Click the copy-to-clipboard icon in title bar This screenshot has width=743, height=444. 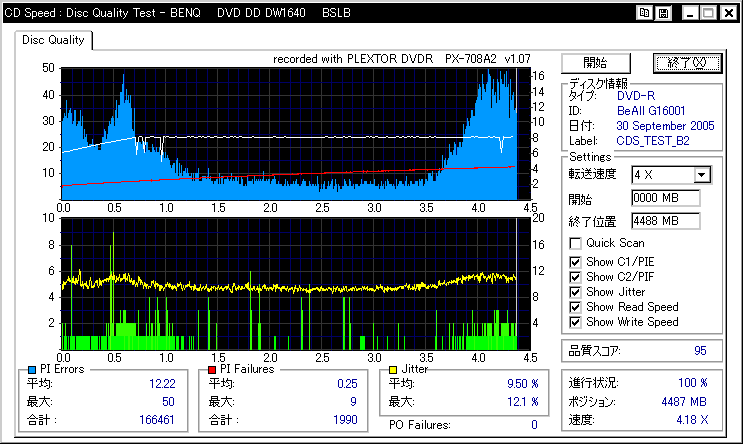[644, 13]
